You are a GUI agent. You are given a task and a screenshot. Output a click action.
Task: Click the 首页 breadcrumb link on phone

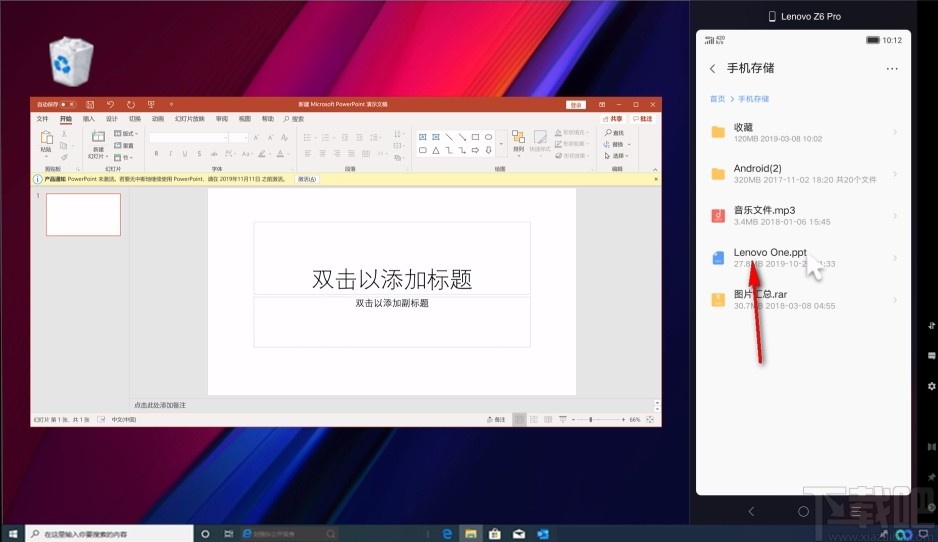pos(717,99)
